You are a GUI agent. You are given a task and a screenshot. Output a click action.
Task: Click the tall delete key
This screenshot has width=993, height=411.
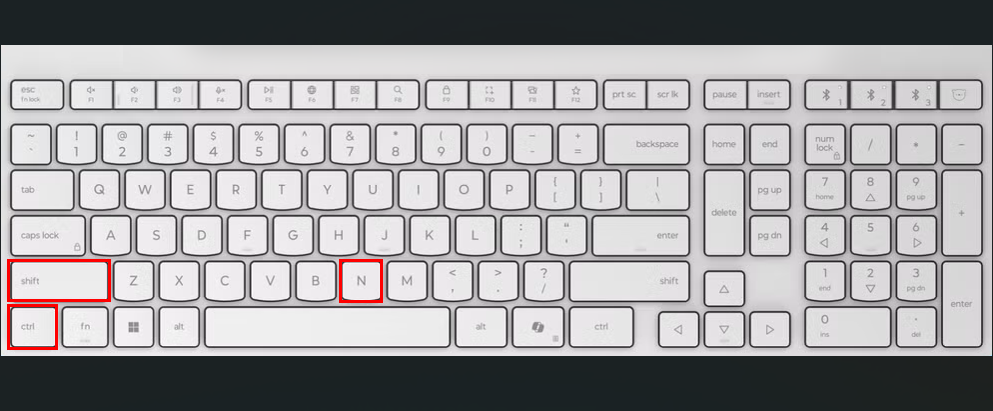724,213
